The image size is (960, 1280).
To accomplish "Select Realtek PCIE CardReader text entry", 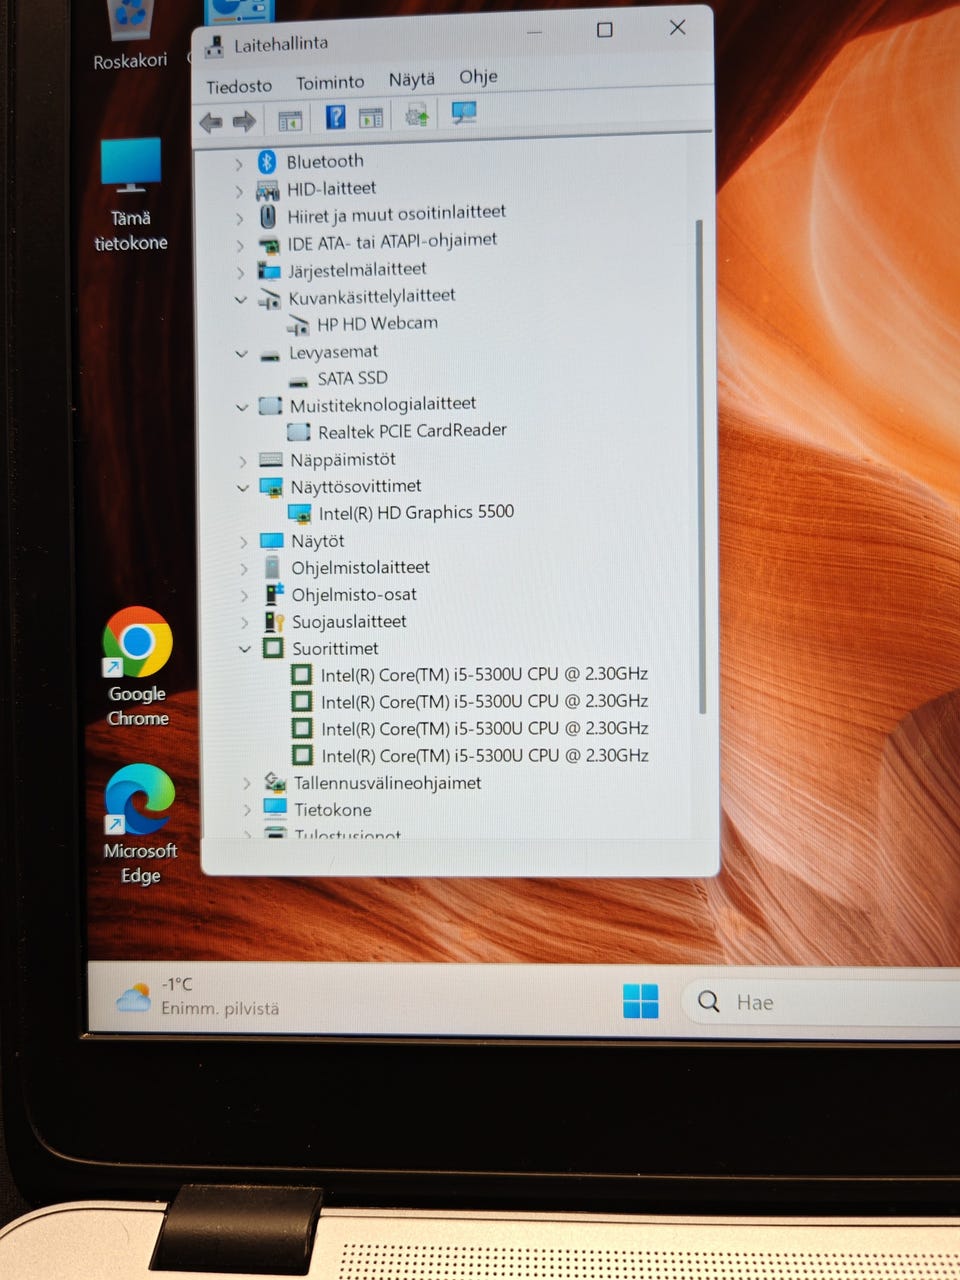I will click(412, 431).
